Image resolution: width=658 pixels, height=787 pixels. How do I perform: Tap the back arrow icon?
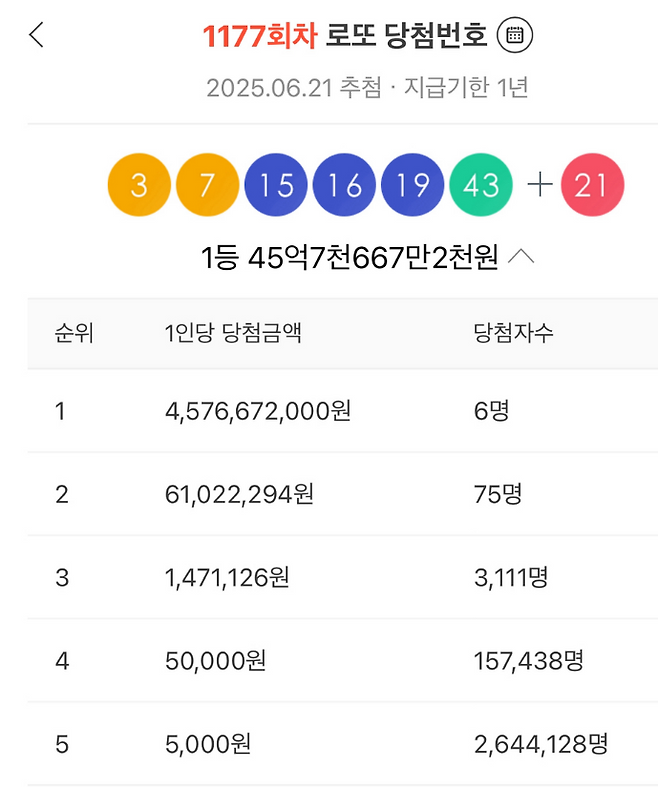37,36
